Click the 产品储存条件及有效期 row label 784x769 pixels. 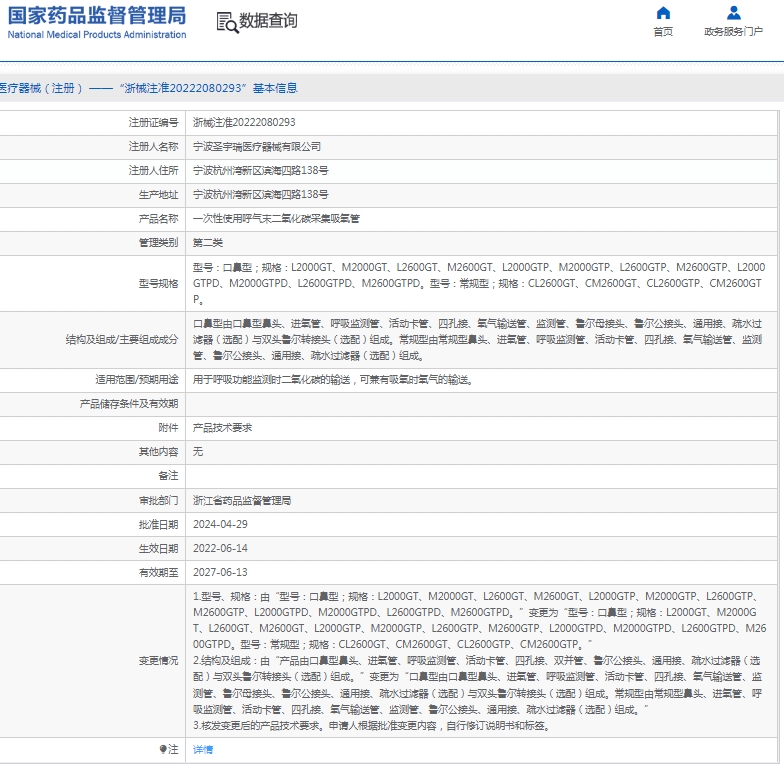129,404
